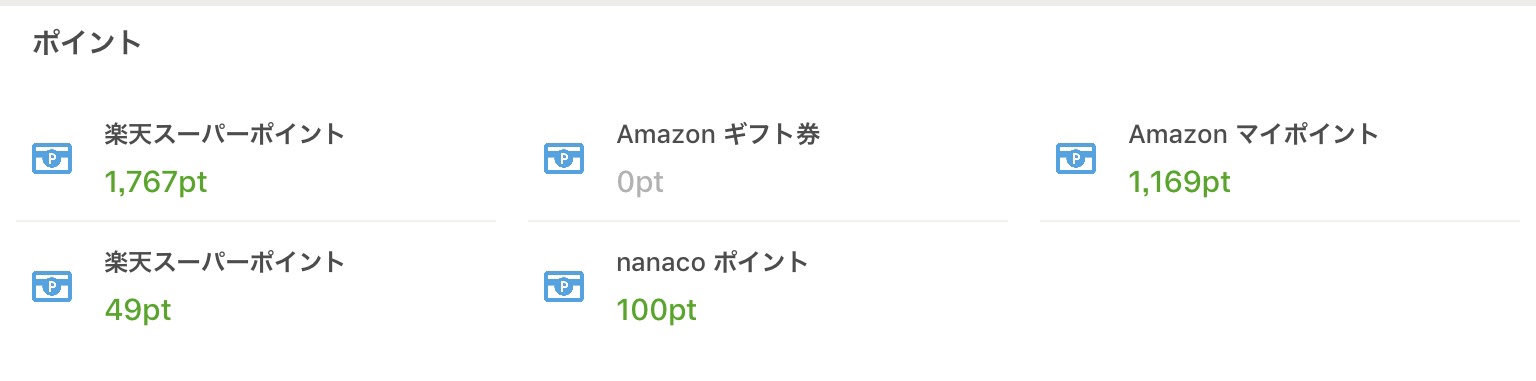Open the nanaco ポイント label
Screen dimensions: 1536x381
tap(712, 262)
